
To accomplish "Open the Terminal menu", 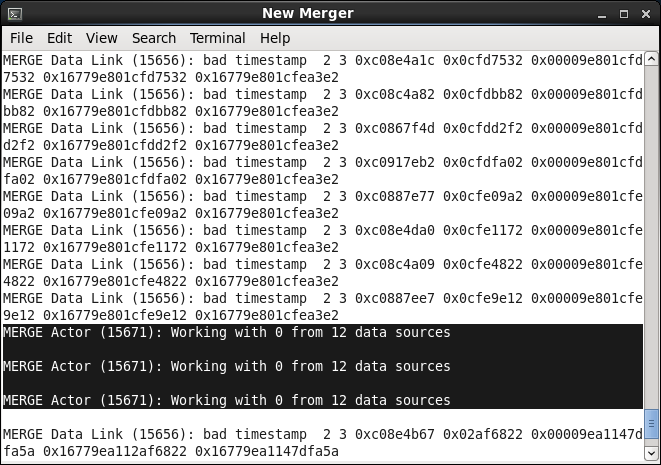I will (217, 38).
